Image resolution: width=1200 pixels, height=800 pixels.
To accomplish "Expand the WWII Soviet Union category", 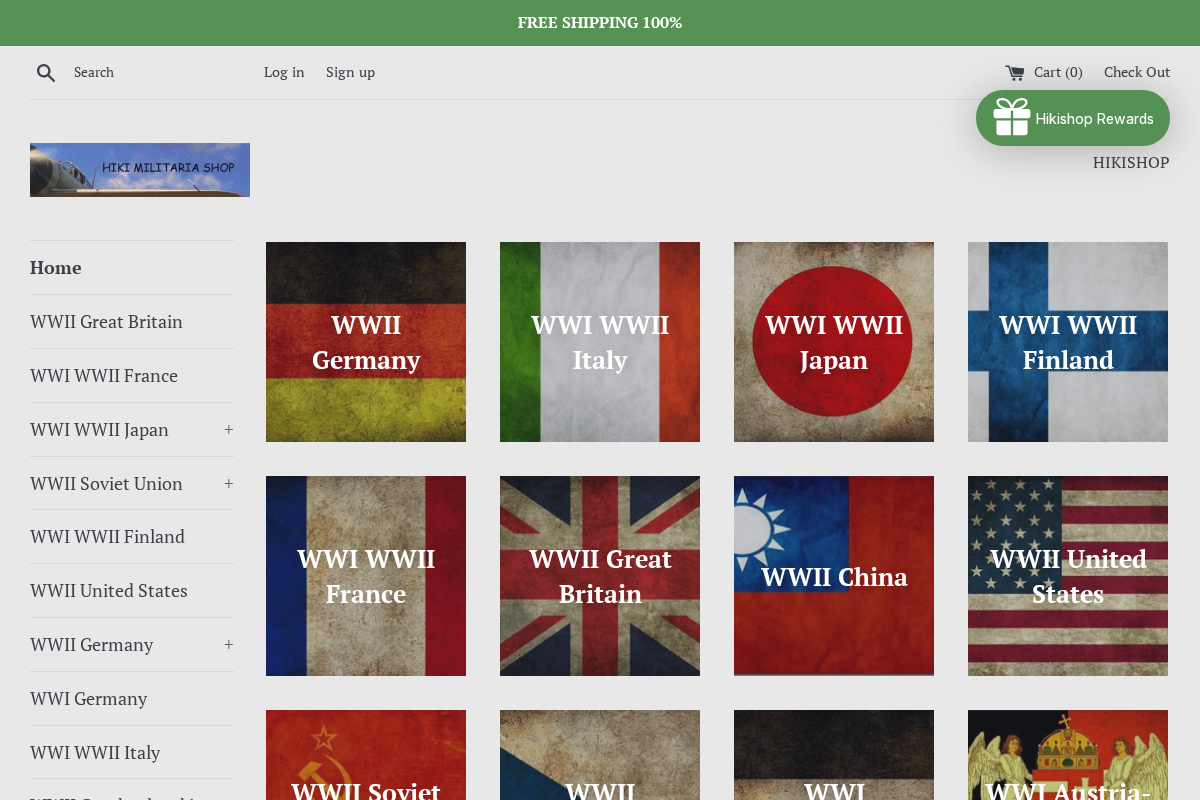I will tap(228, 483).
